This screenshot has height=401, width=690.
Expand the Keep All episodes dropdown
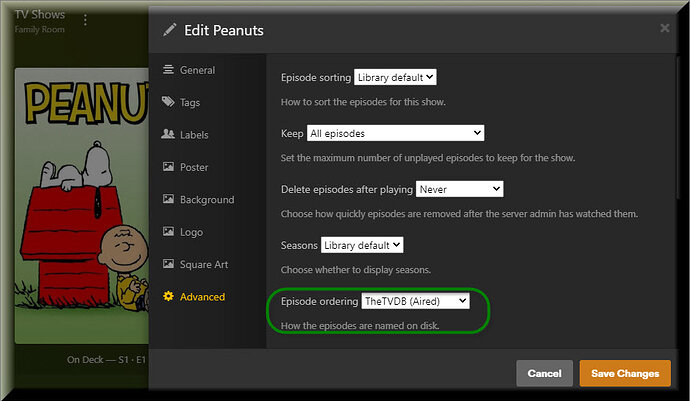pos(395,133)
